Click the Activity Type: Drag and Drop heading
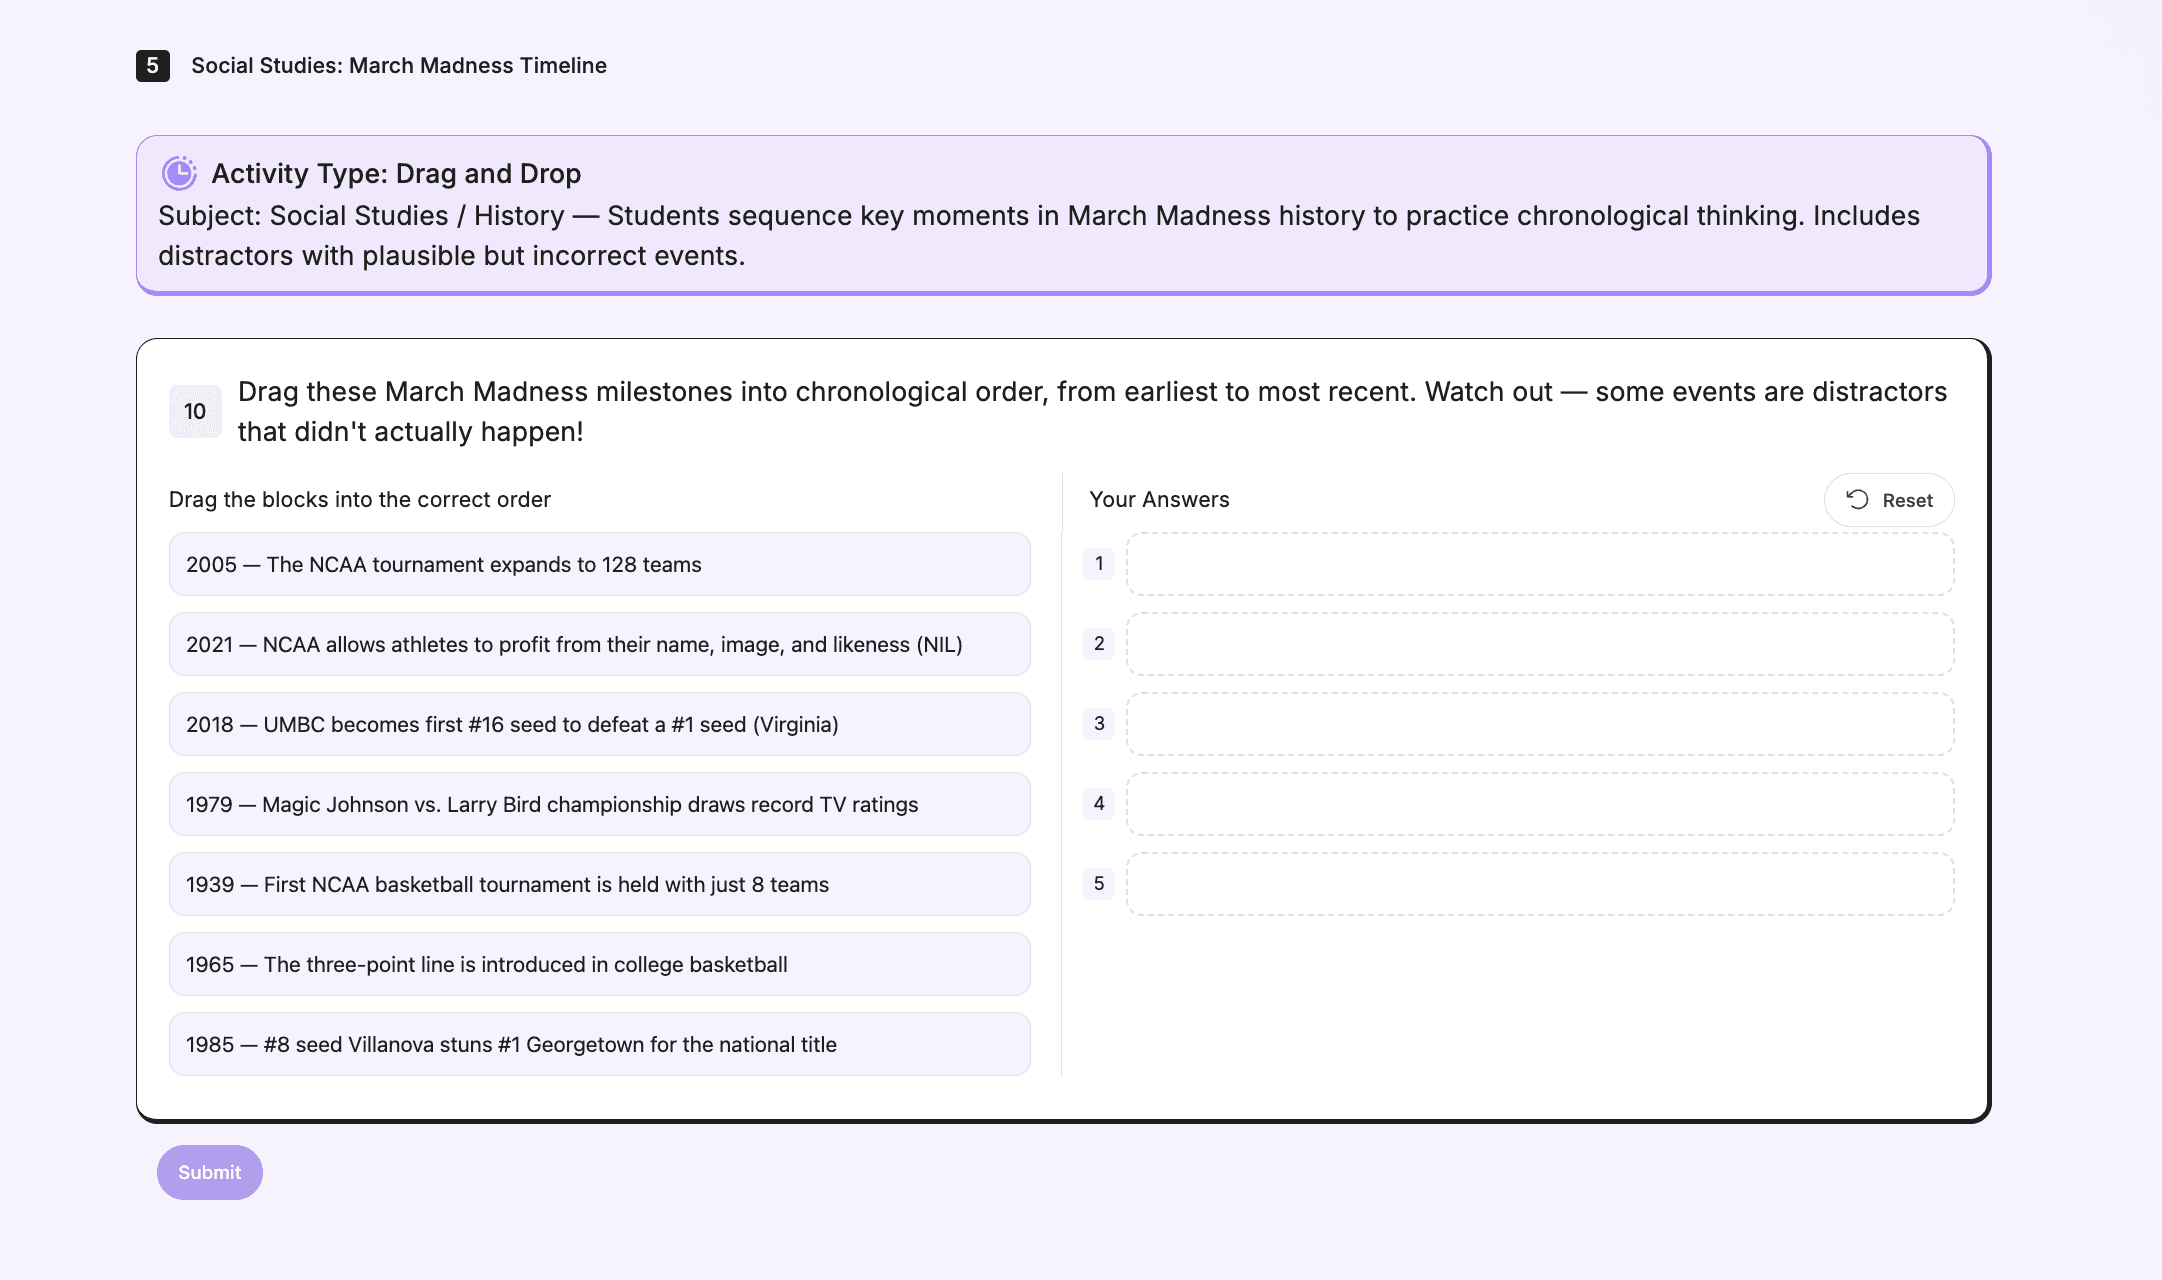Viewport: 2162px width, 1280px height. (x=396, y=174)
